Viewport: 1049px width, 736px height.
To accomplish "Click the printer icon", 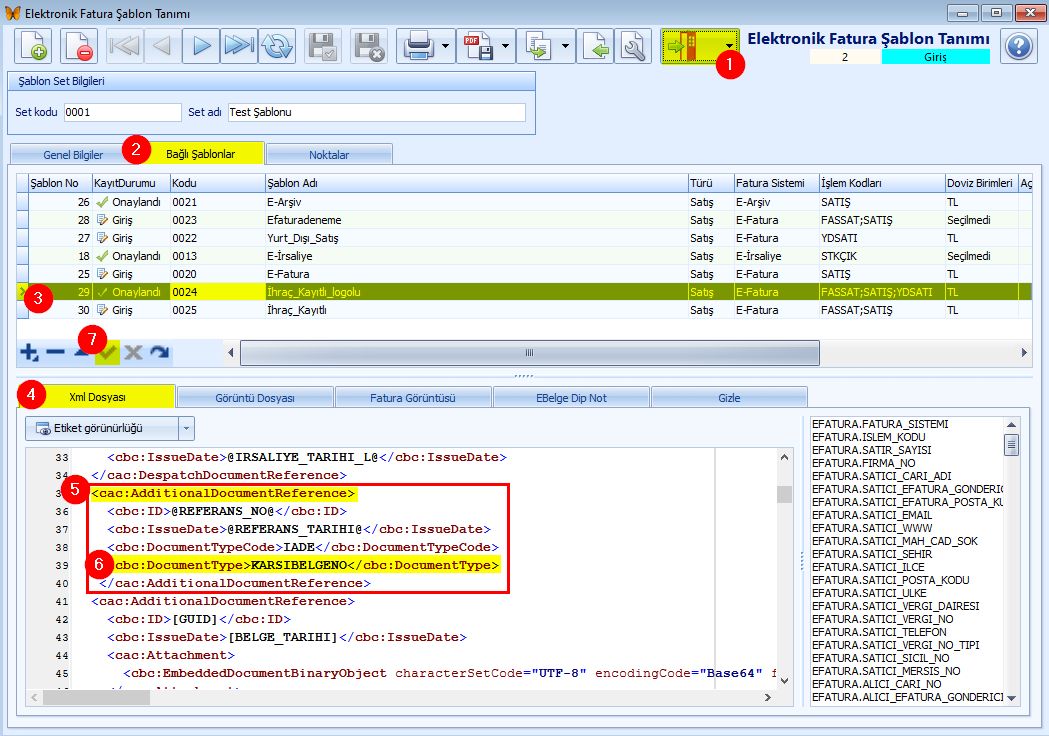I will (x=419, y=46).
